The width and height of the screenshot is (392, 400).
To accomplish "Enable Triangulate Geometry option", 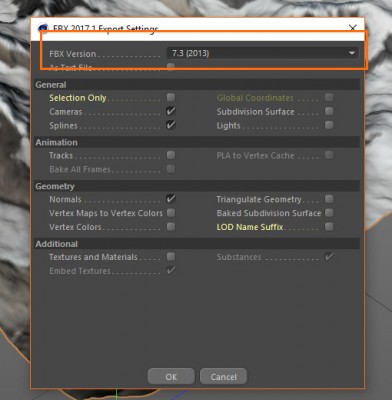I will (329, 199).
